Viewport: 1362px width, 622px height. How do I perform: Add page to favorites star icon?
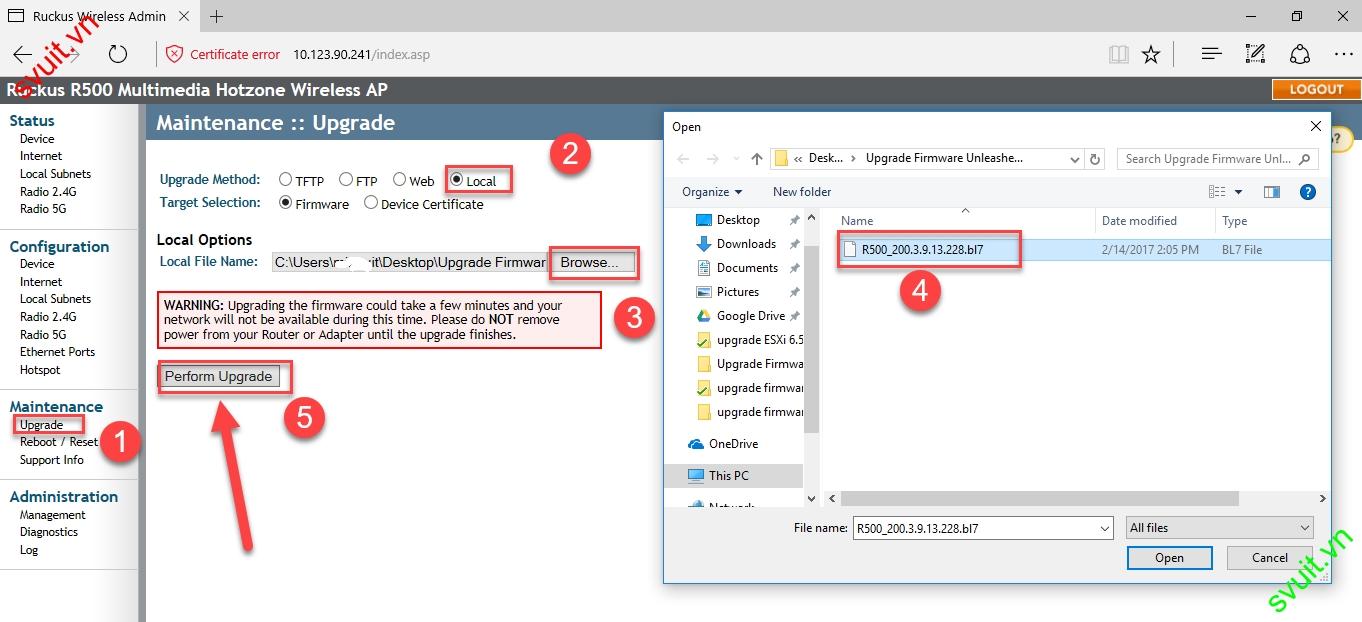point(1151,54)
